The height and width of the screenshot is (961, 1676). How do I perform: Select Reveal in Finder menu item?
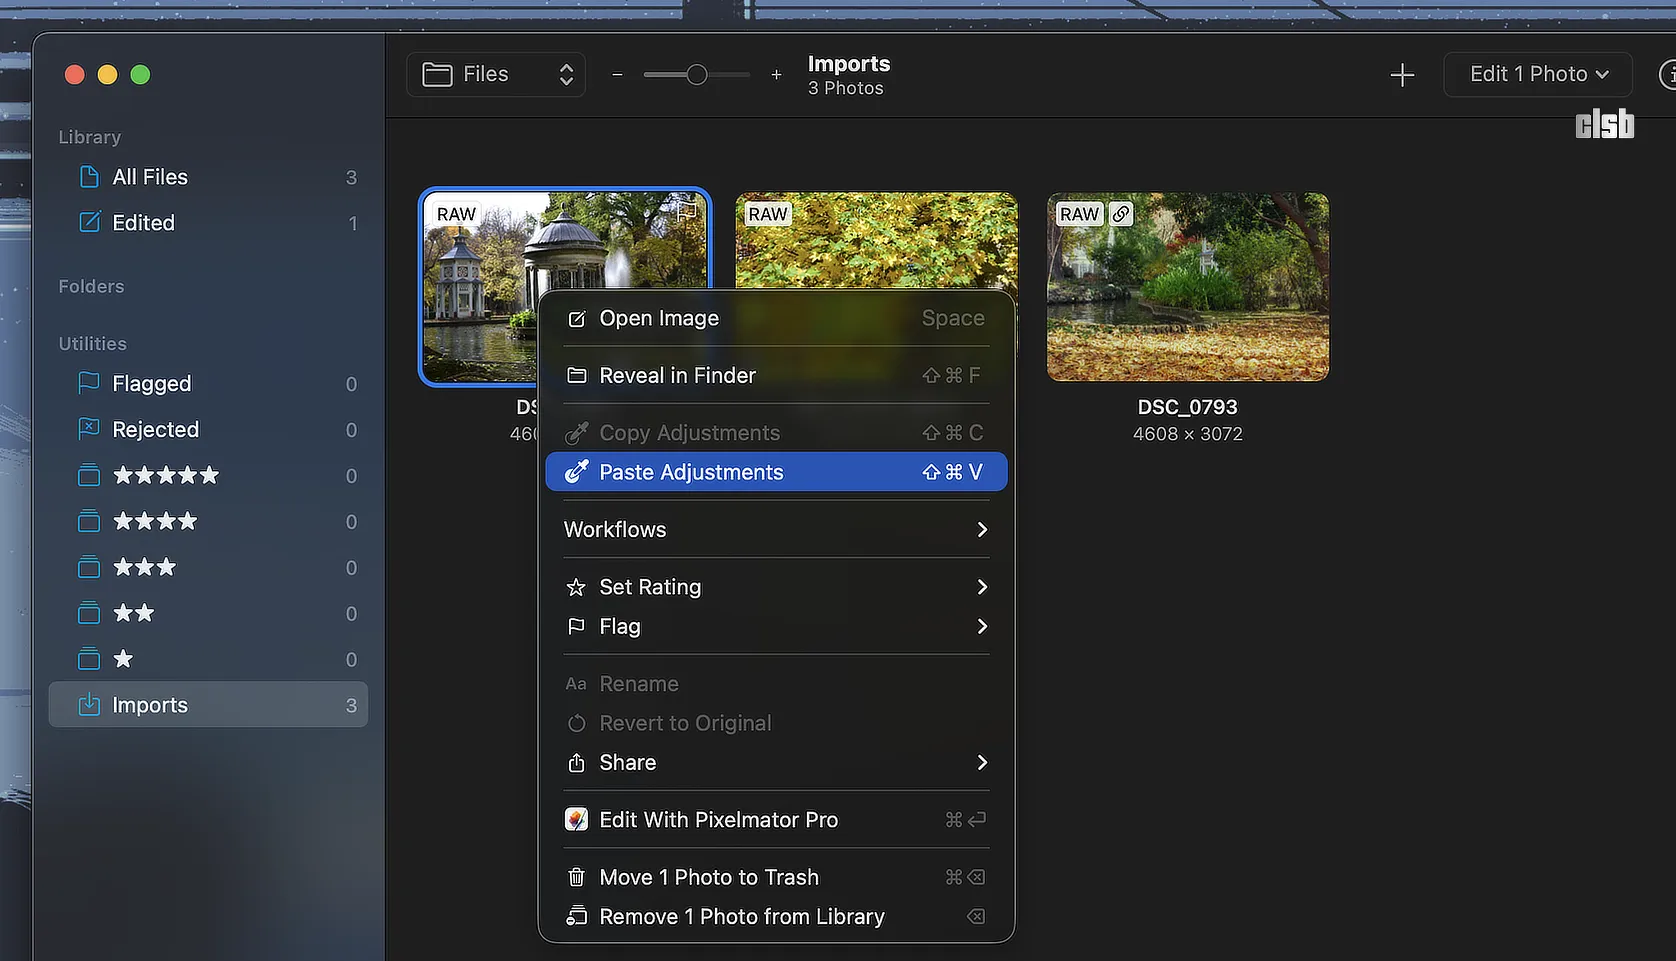[x=776, y=376]
